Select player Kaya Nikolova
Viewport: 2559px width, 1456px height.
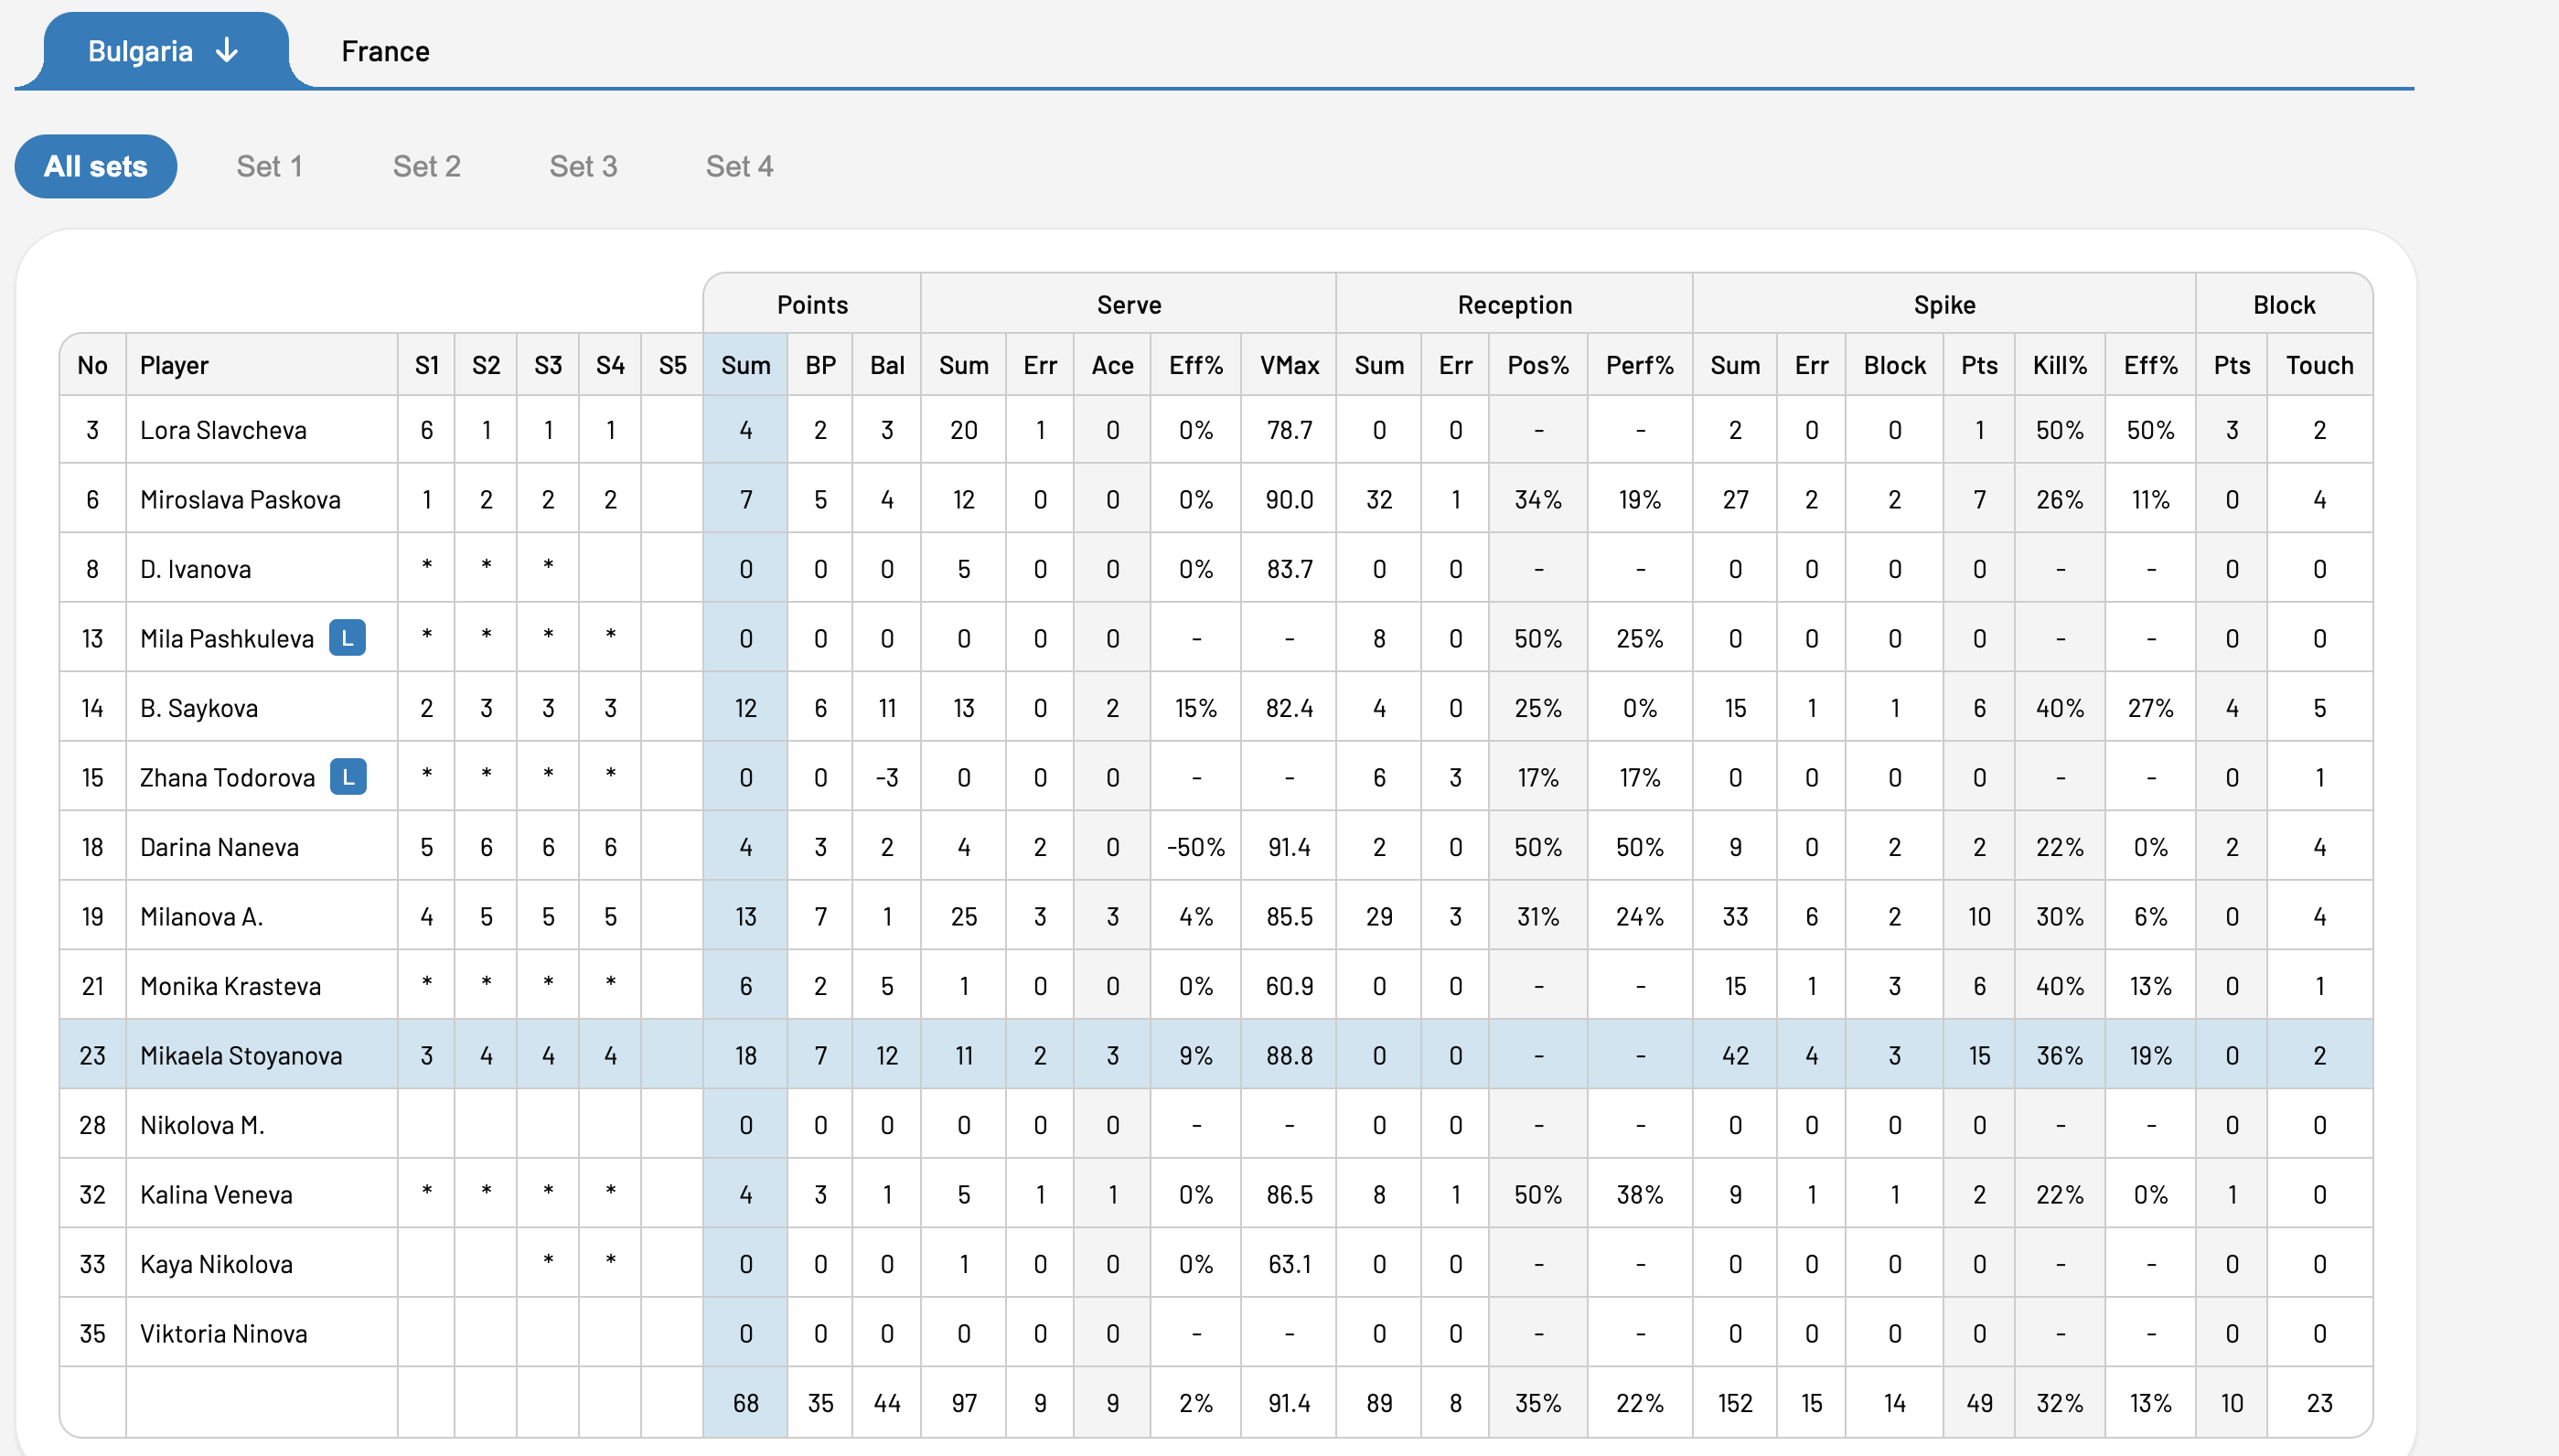(x=216, y=1264)
